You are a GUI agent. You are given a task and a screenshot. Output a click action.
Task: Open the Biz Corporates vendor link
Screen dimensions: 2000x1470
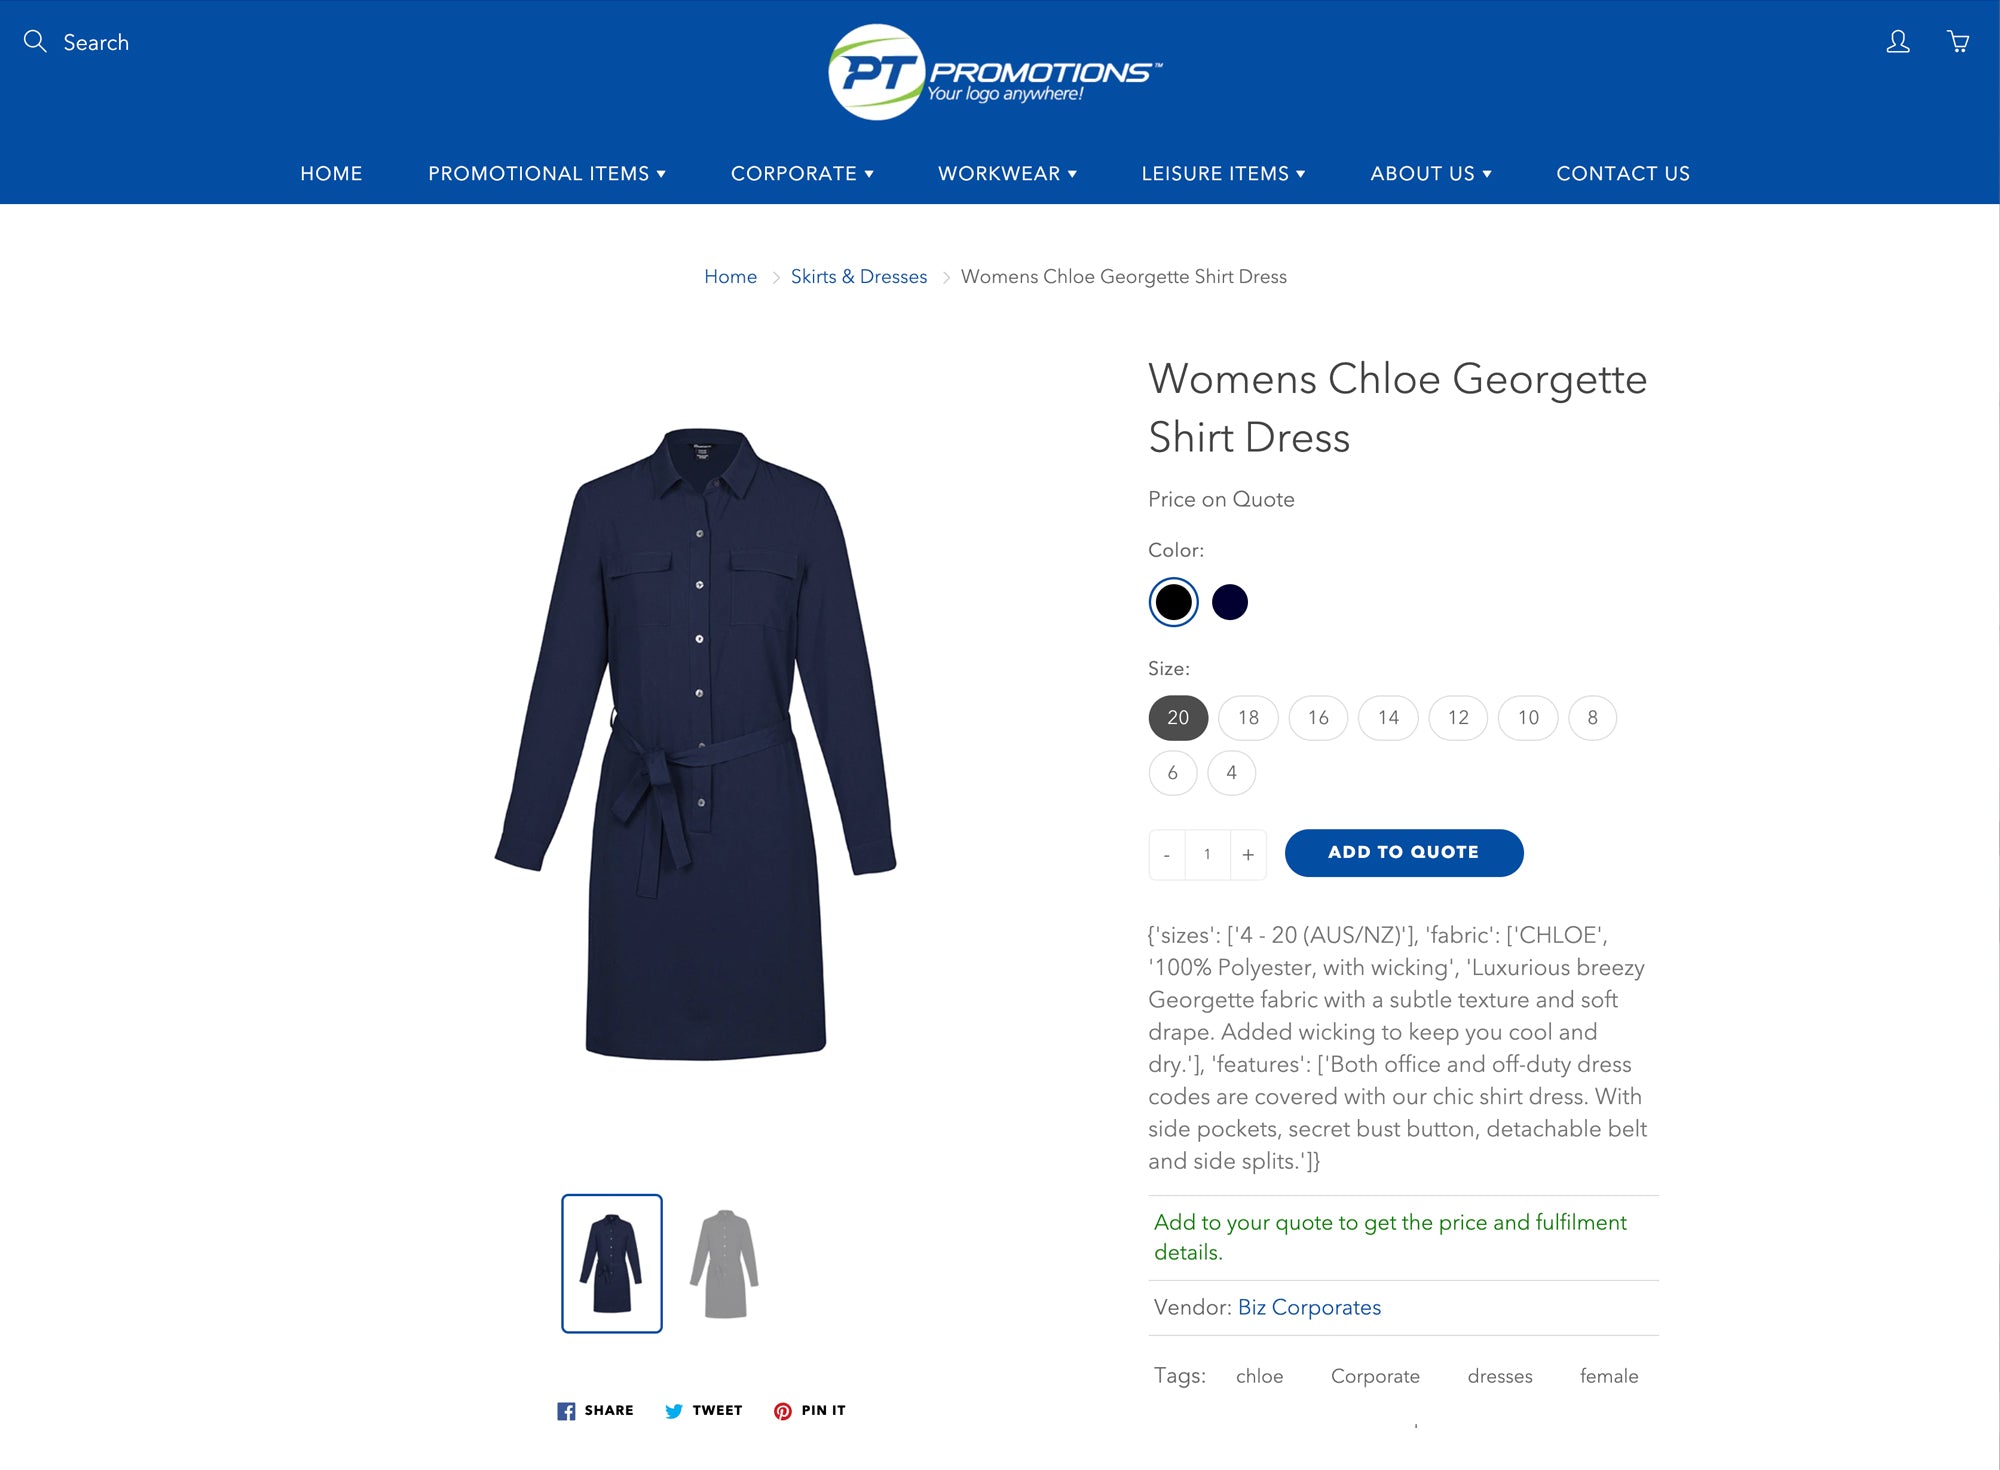pos(1309,1308)
